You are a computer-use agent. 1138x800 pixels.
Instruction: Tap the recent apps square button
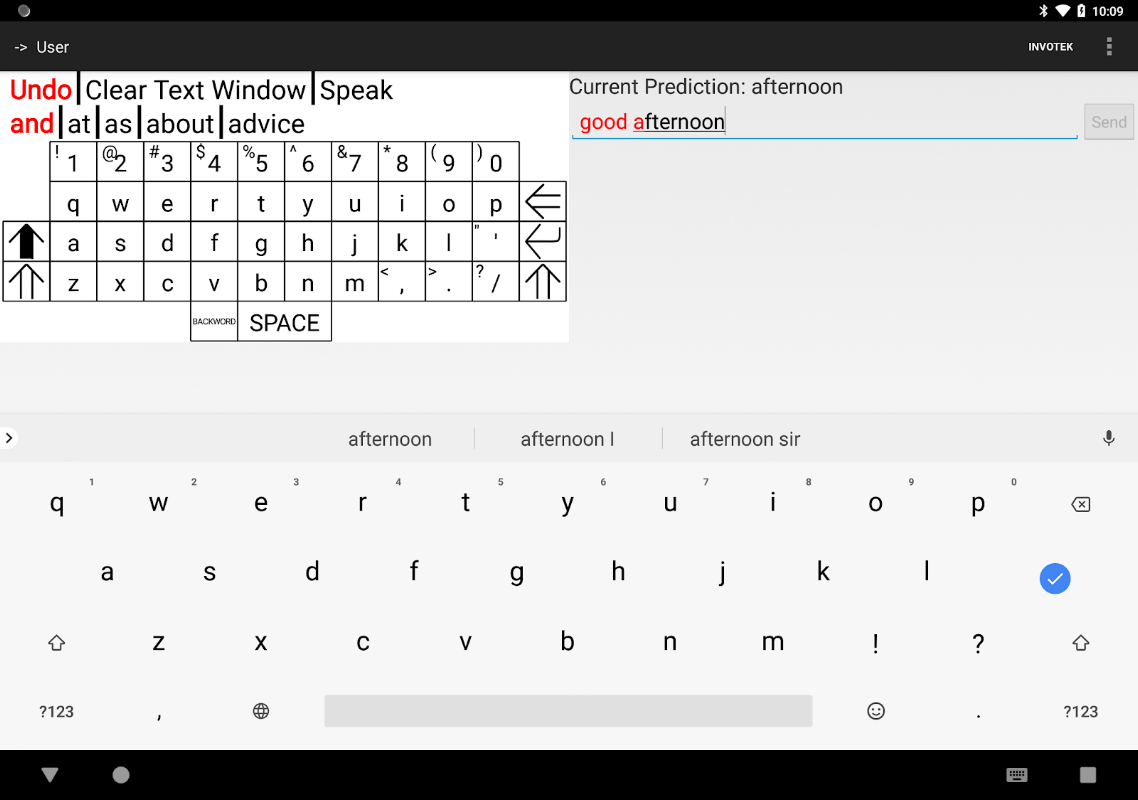tap(1087, 775)
